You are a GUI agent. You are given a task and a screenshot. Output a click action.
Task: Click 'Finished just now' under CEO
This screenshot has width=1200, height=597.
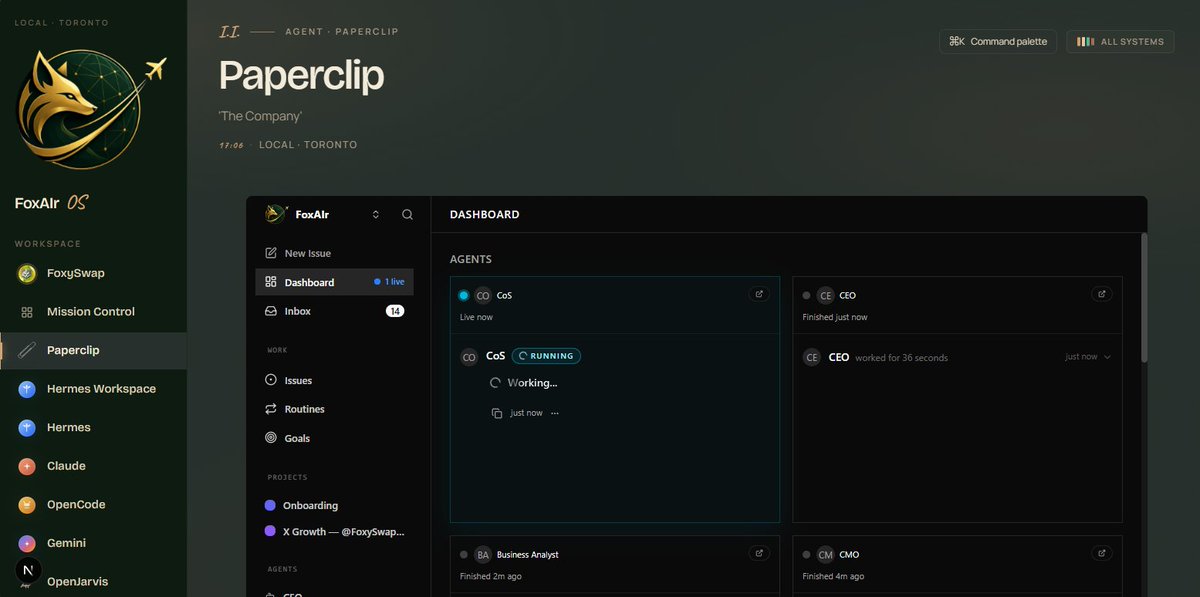point(835,317)
